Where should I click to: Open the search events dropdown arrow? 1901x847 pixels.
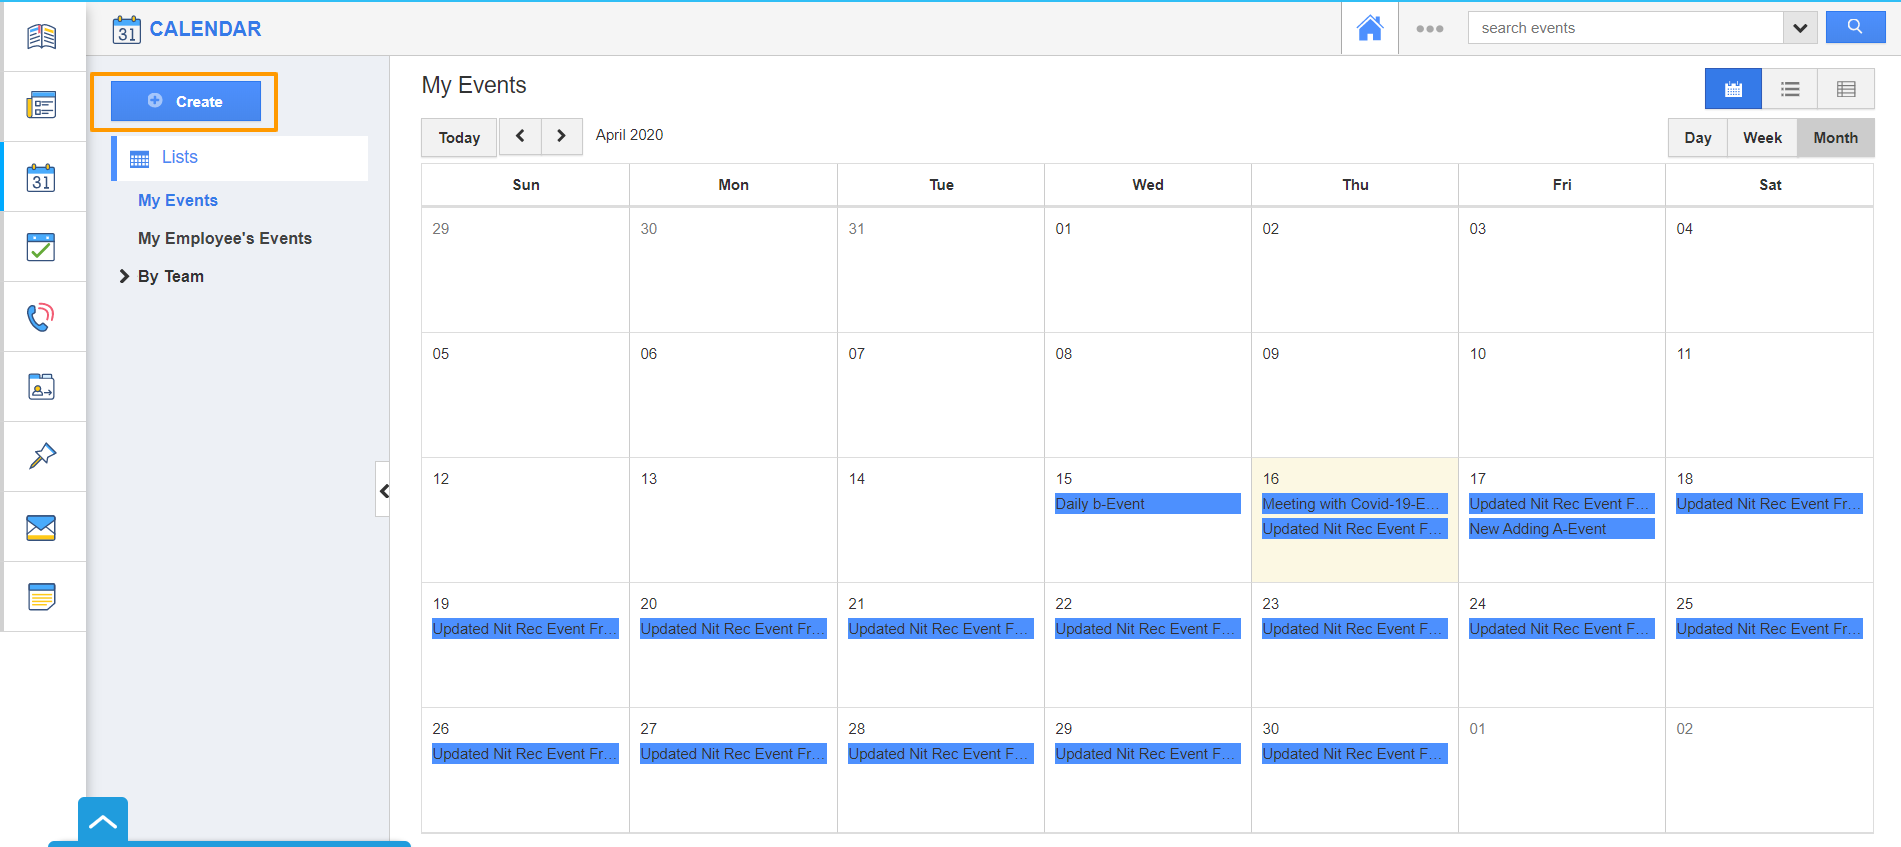[1800, 28]
